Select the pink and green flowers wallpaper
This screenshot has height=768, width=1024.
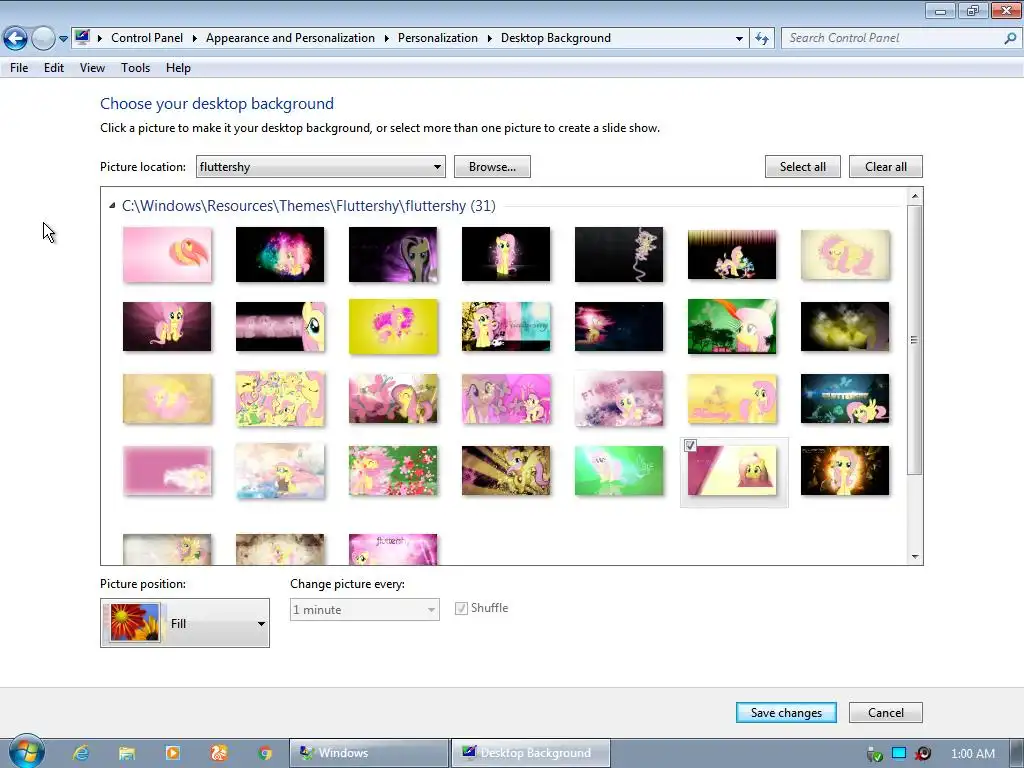pos(393,471)
